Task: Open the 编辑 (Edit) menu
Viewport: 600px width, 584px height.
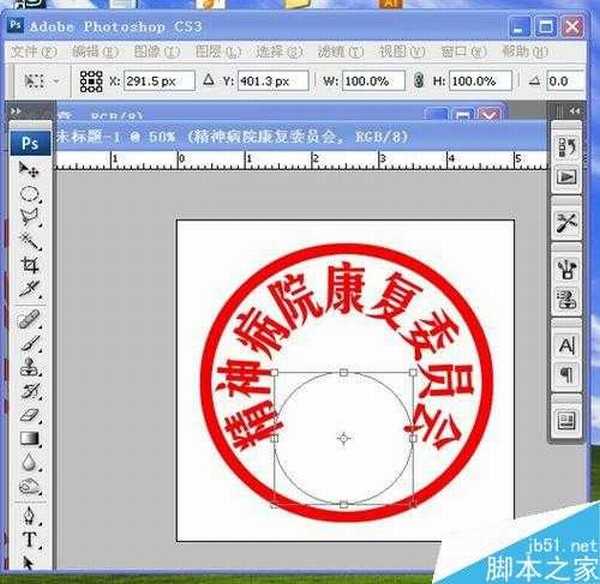Action: click(95, 52)
